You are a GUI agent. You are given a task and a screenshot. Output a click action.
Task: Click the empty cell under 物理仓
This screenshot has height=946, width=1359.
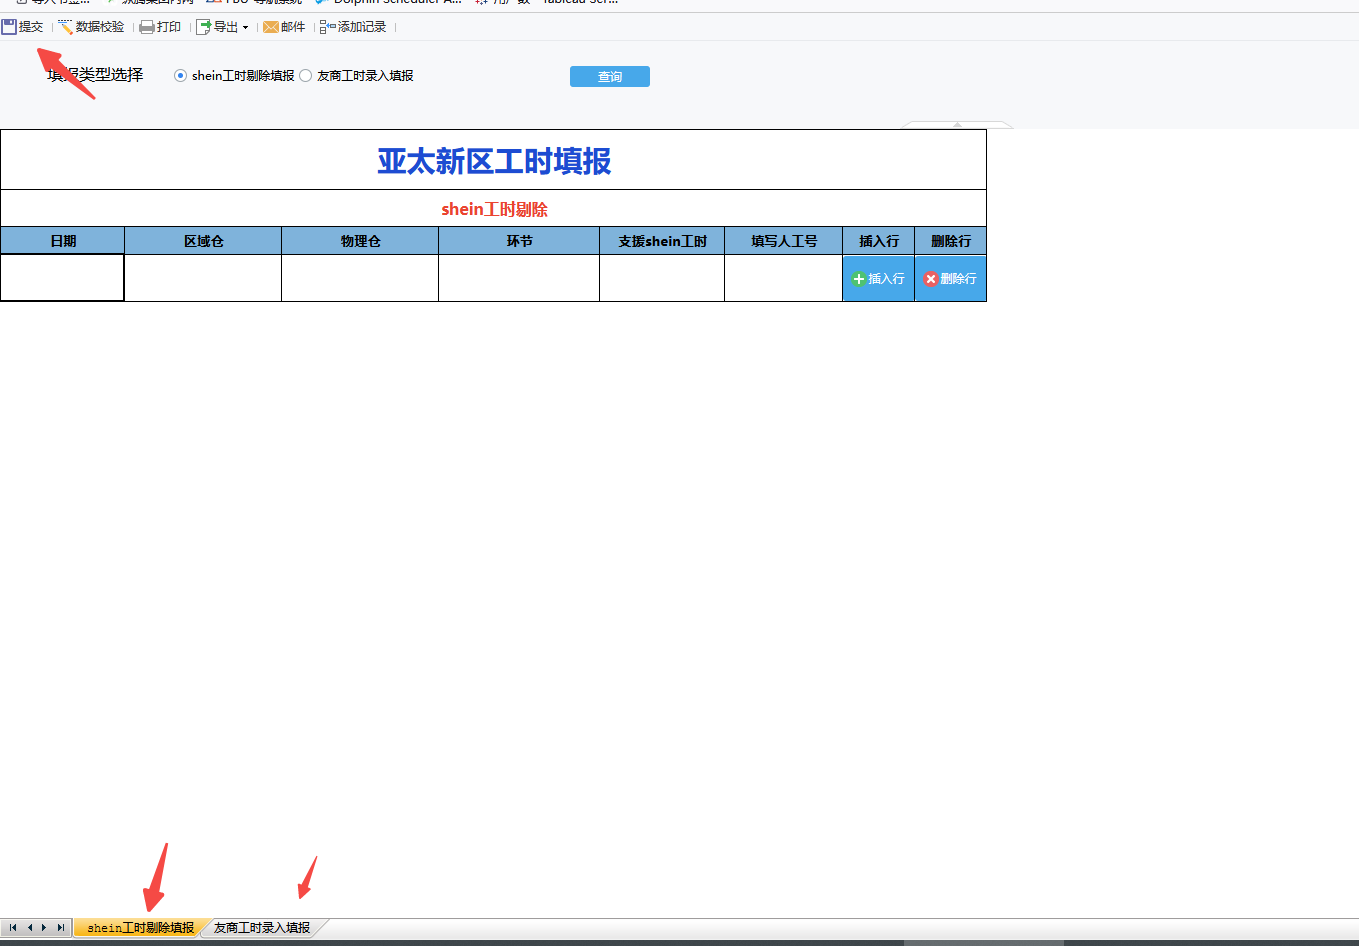pos(360,278)
